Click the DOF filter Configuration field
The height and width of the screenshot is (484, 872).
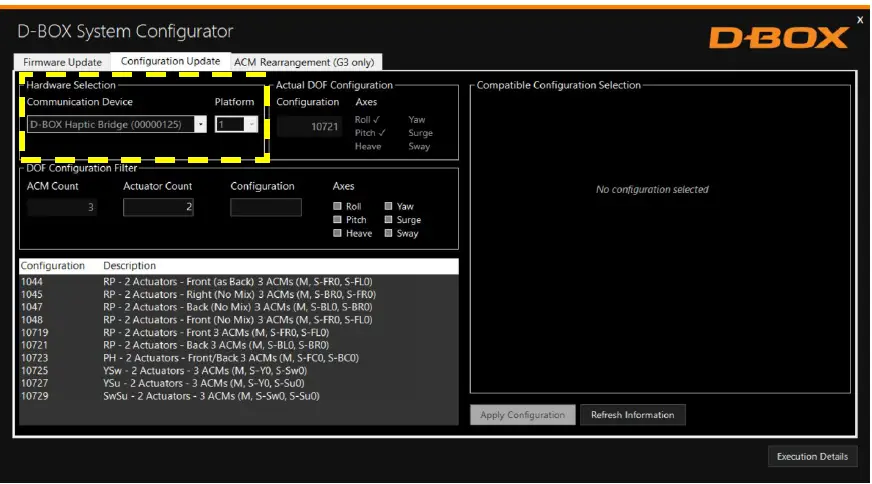266,207
